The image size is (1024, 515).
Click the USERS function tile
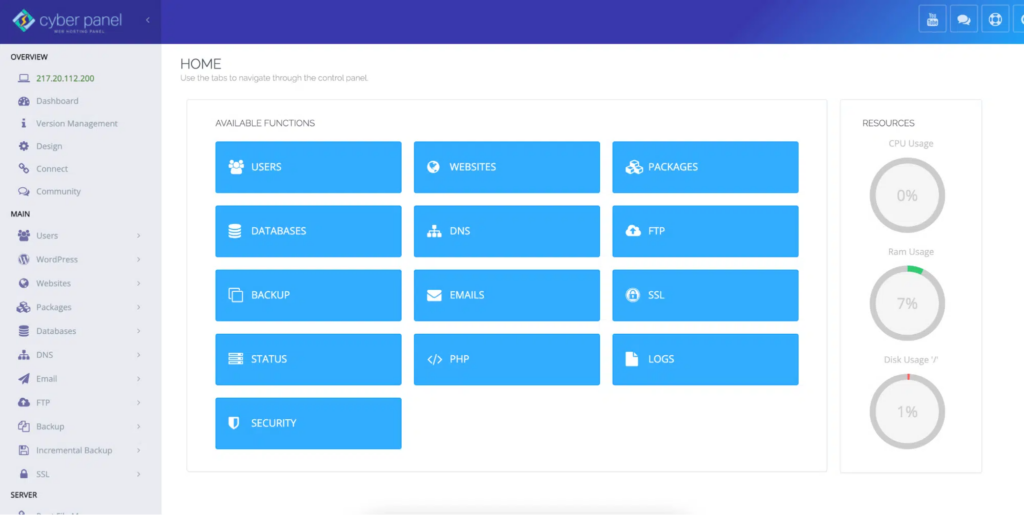click(x=308, y=167)
